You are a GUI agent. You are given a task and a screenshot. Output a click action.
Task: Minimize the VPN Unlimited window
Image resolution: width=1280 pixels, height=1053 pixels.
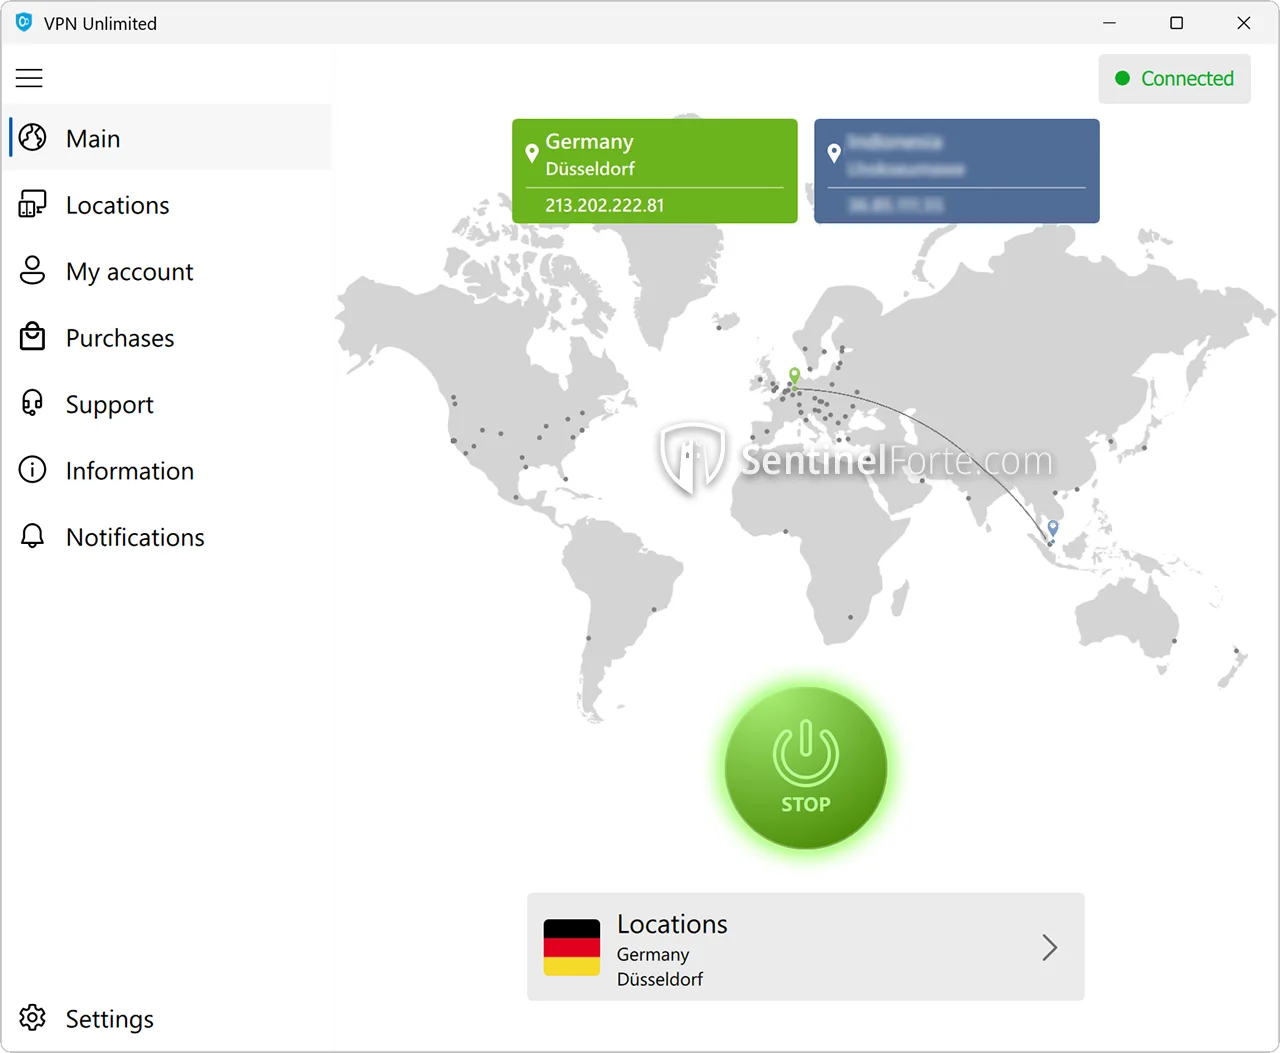pos(1109,22)
